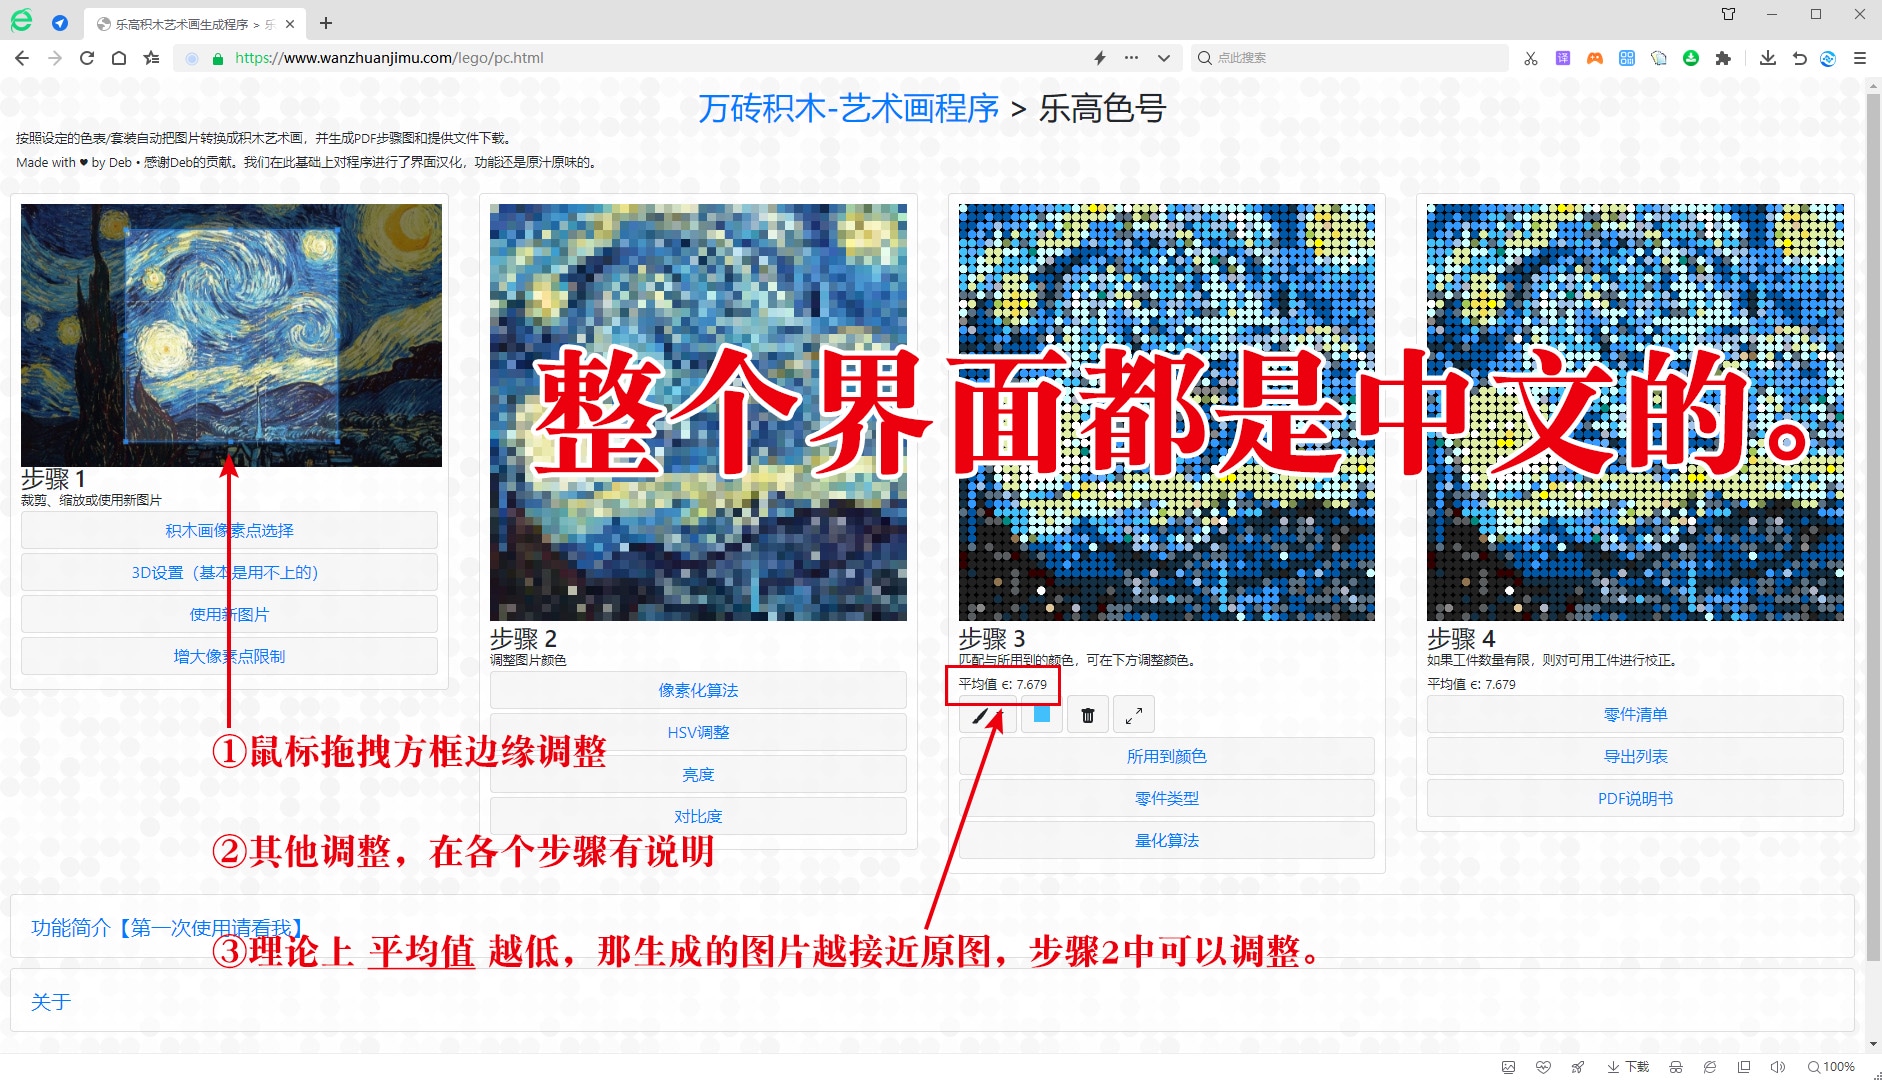
Task: Click the PDF说明书 button in Step 4
Action: click(1635, 798)
